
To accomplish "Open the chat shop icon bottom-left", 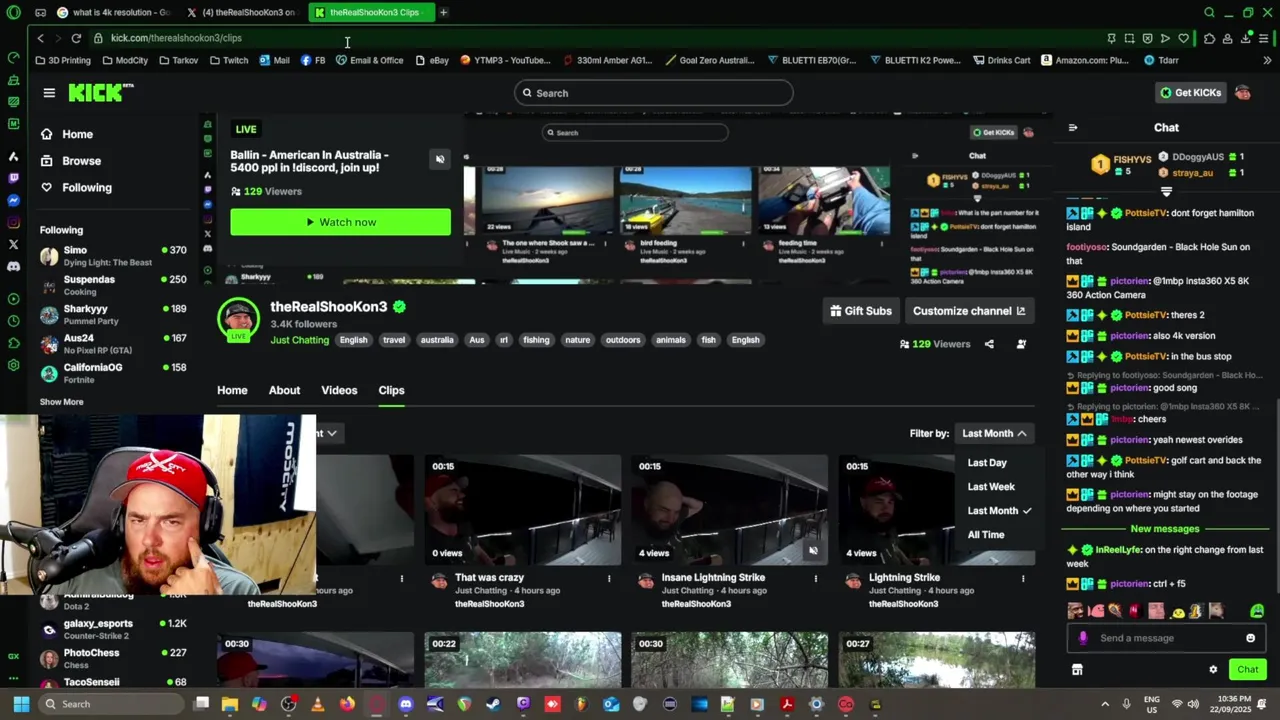I will 1077,670.
